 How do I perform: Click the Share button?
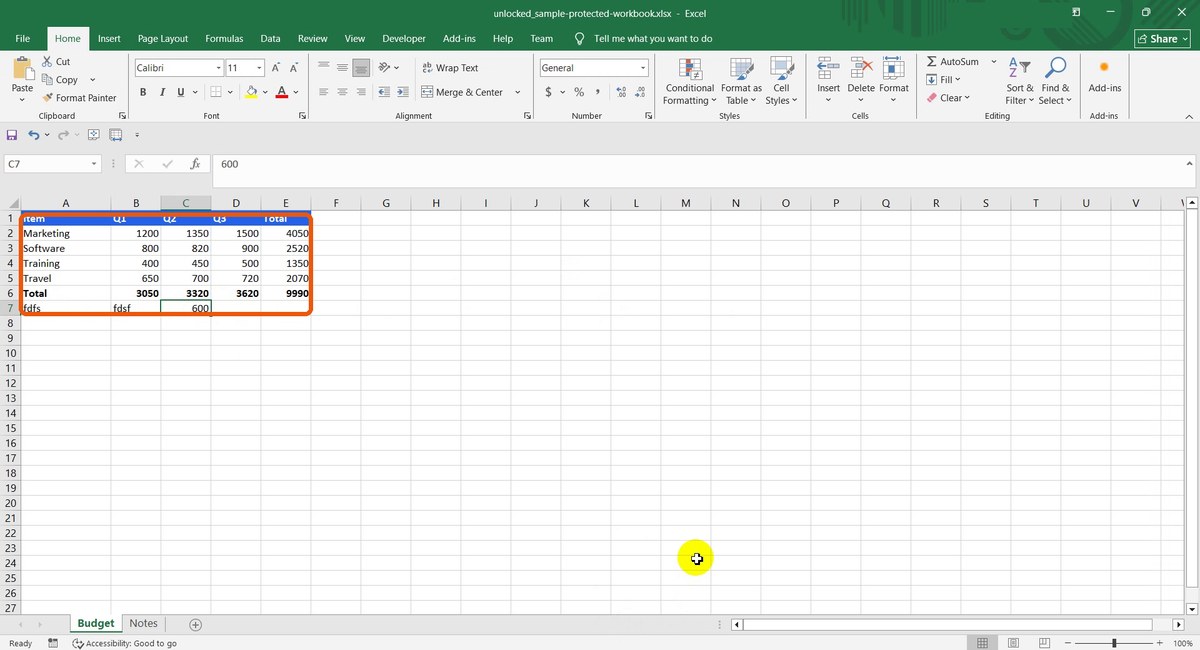(x=1160, y=39)
